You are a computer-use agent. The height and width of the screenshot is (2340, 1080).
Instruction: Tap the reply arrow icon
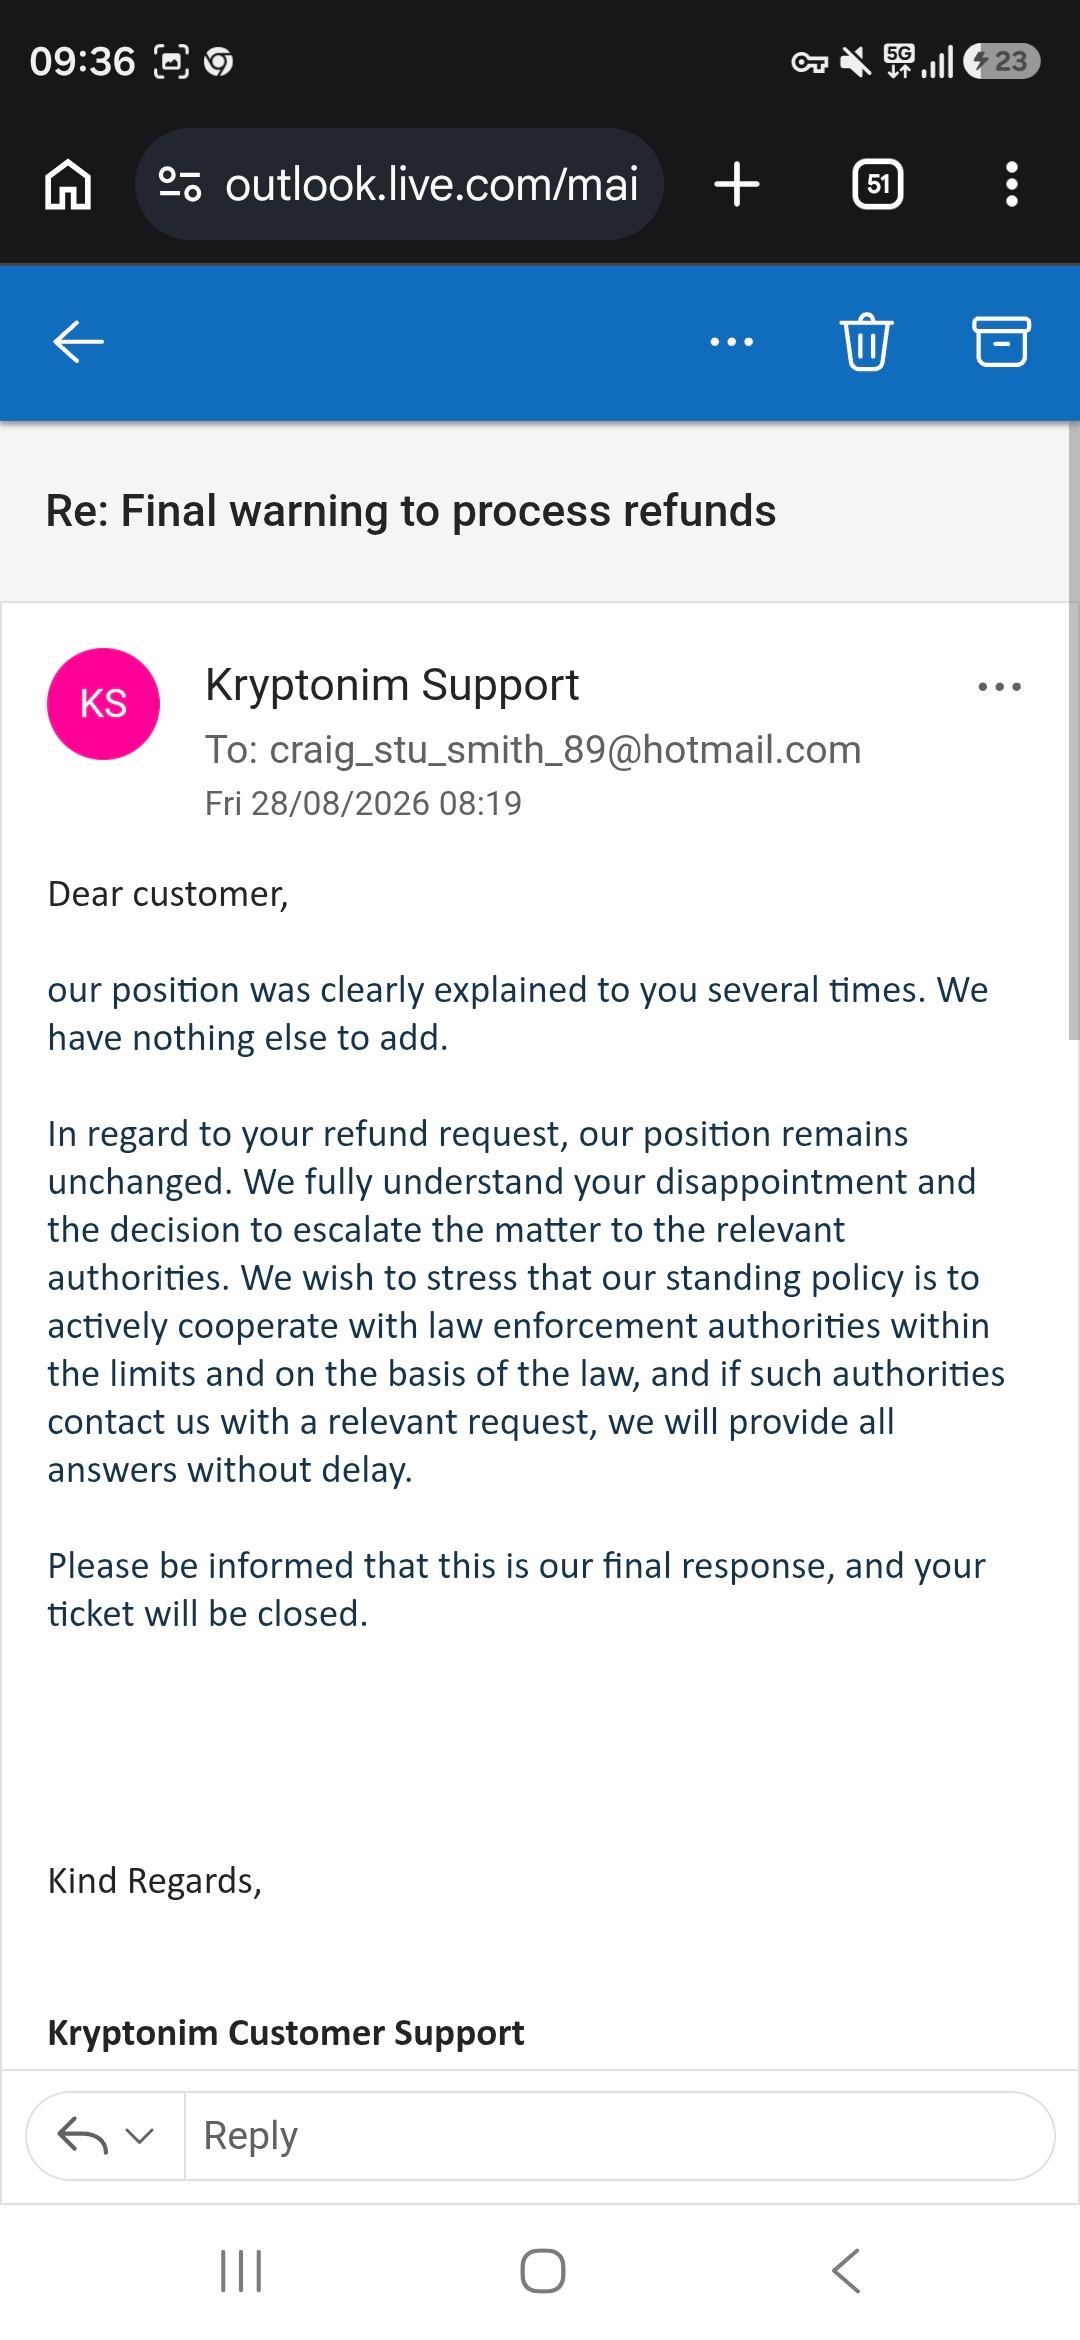click(82, 2136)
